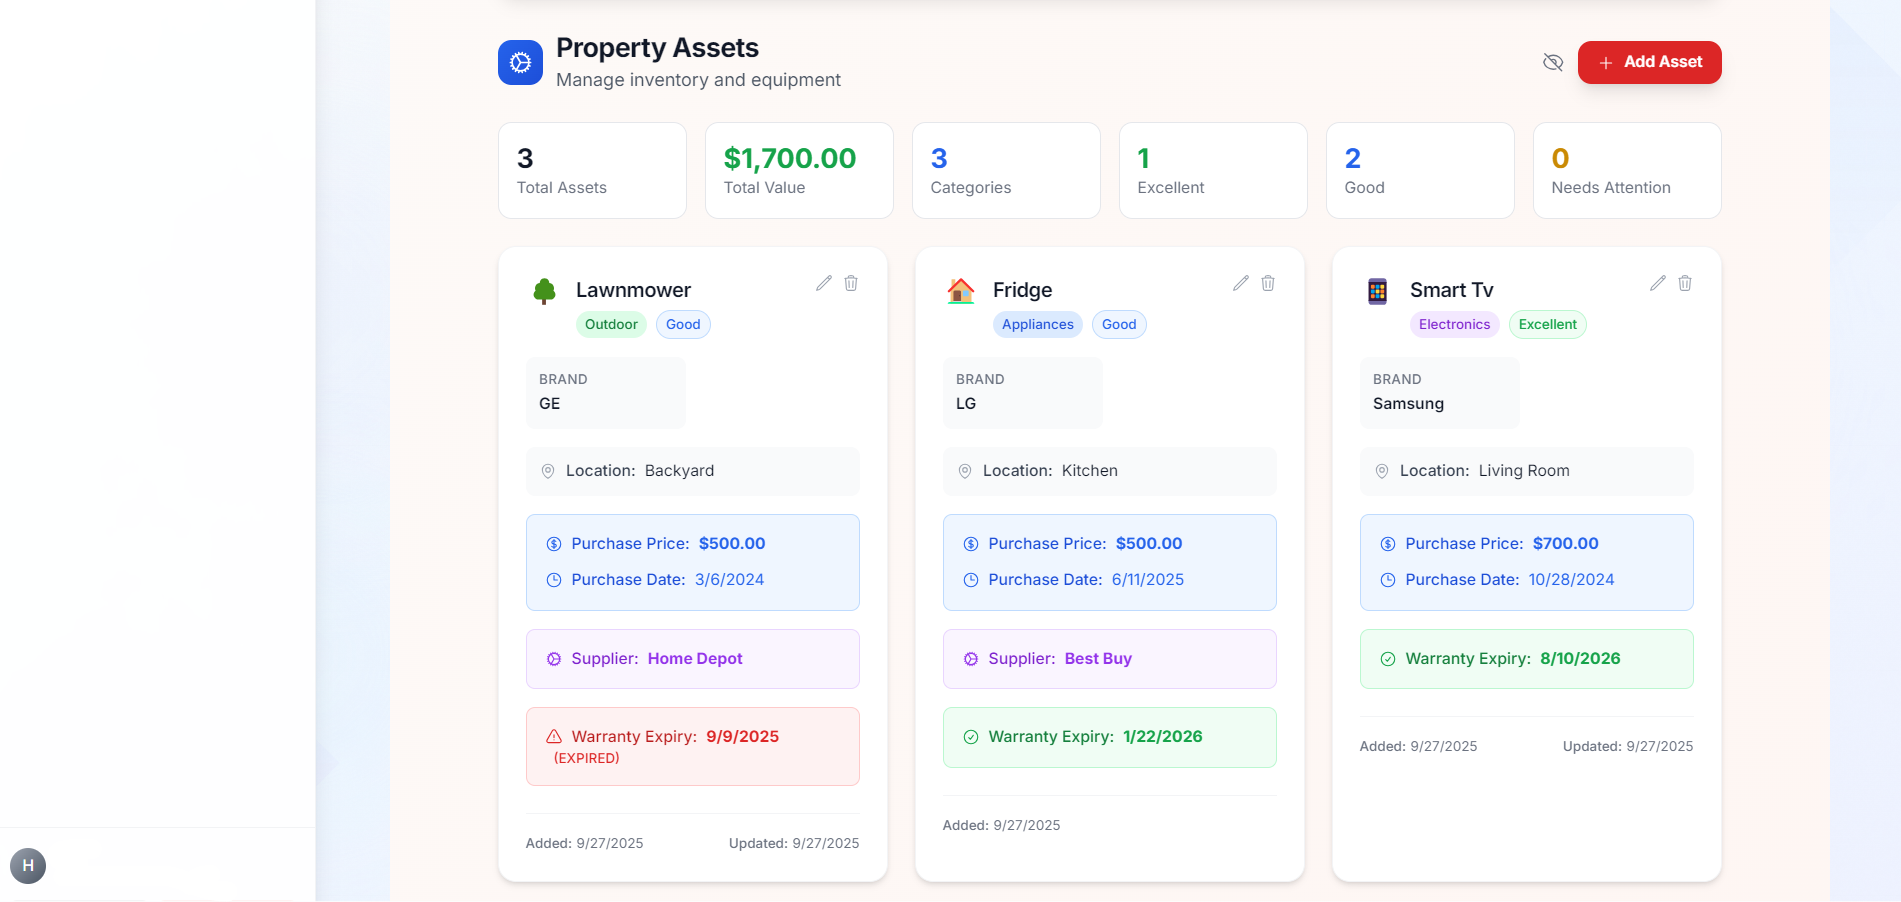Click the Fridge purchase price dollar icon
This screenshot has width=1901, height=902.
point(971,544)
